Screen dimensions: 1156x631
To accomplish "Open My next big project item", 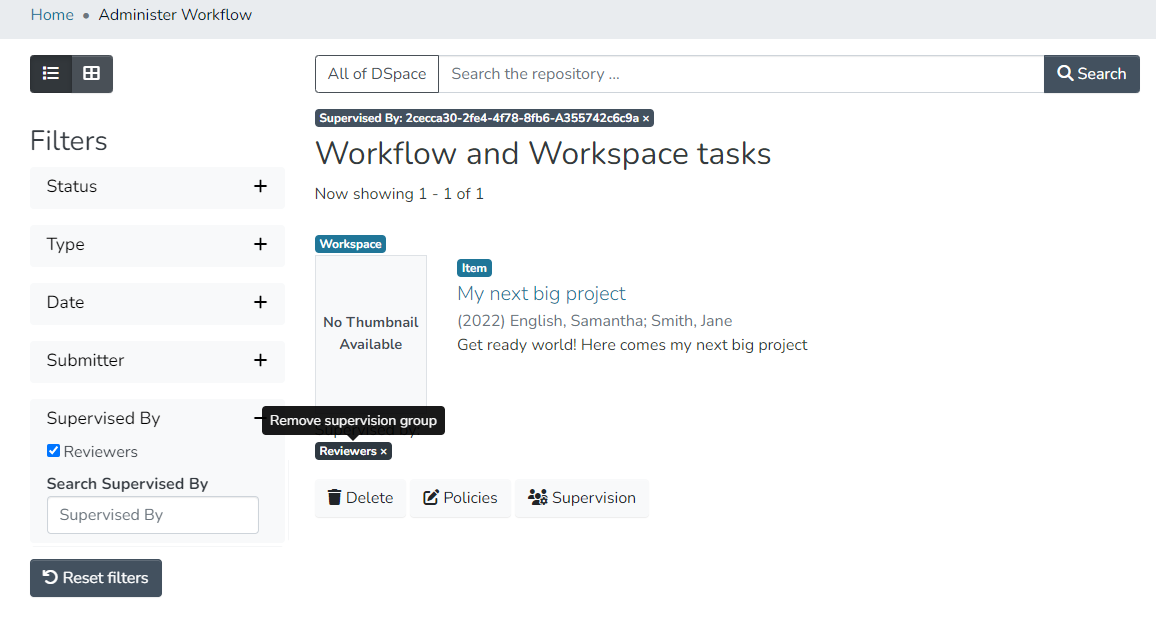I will [x=541, y=293].
